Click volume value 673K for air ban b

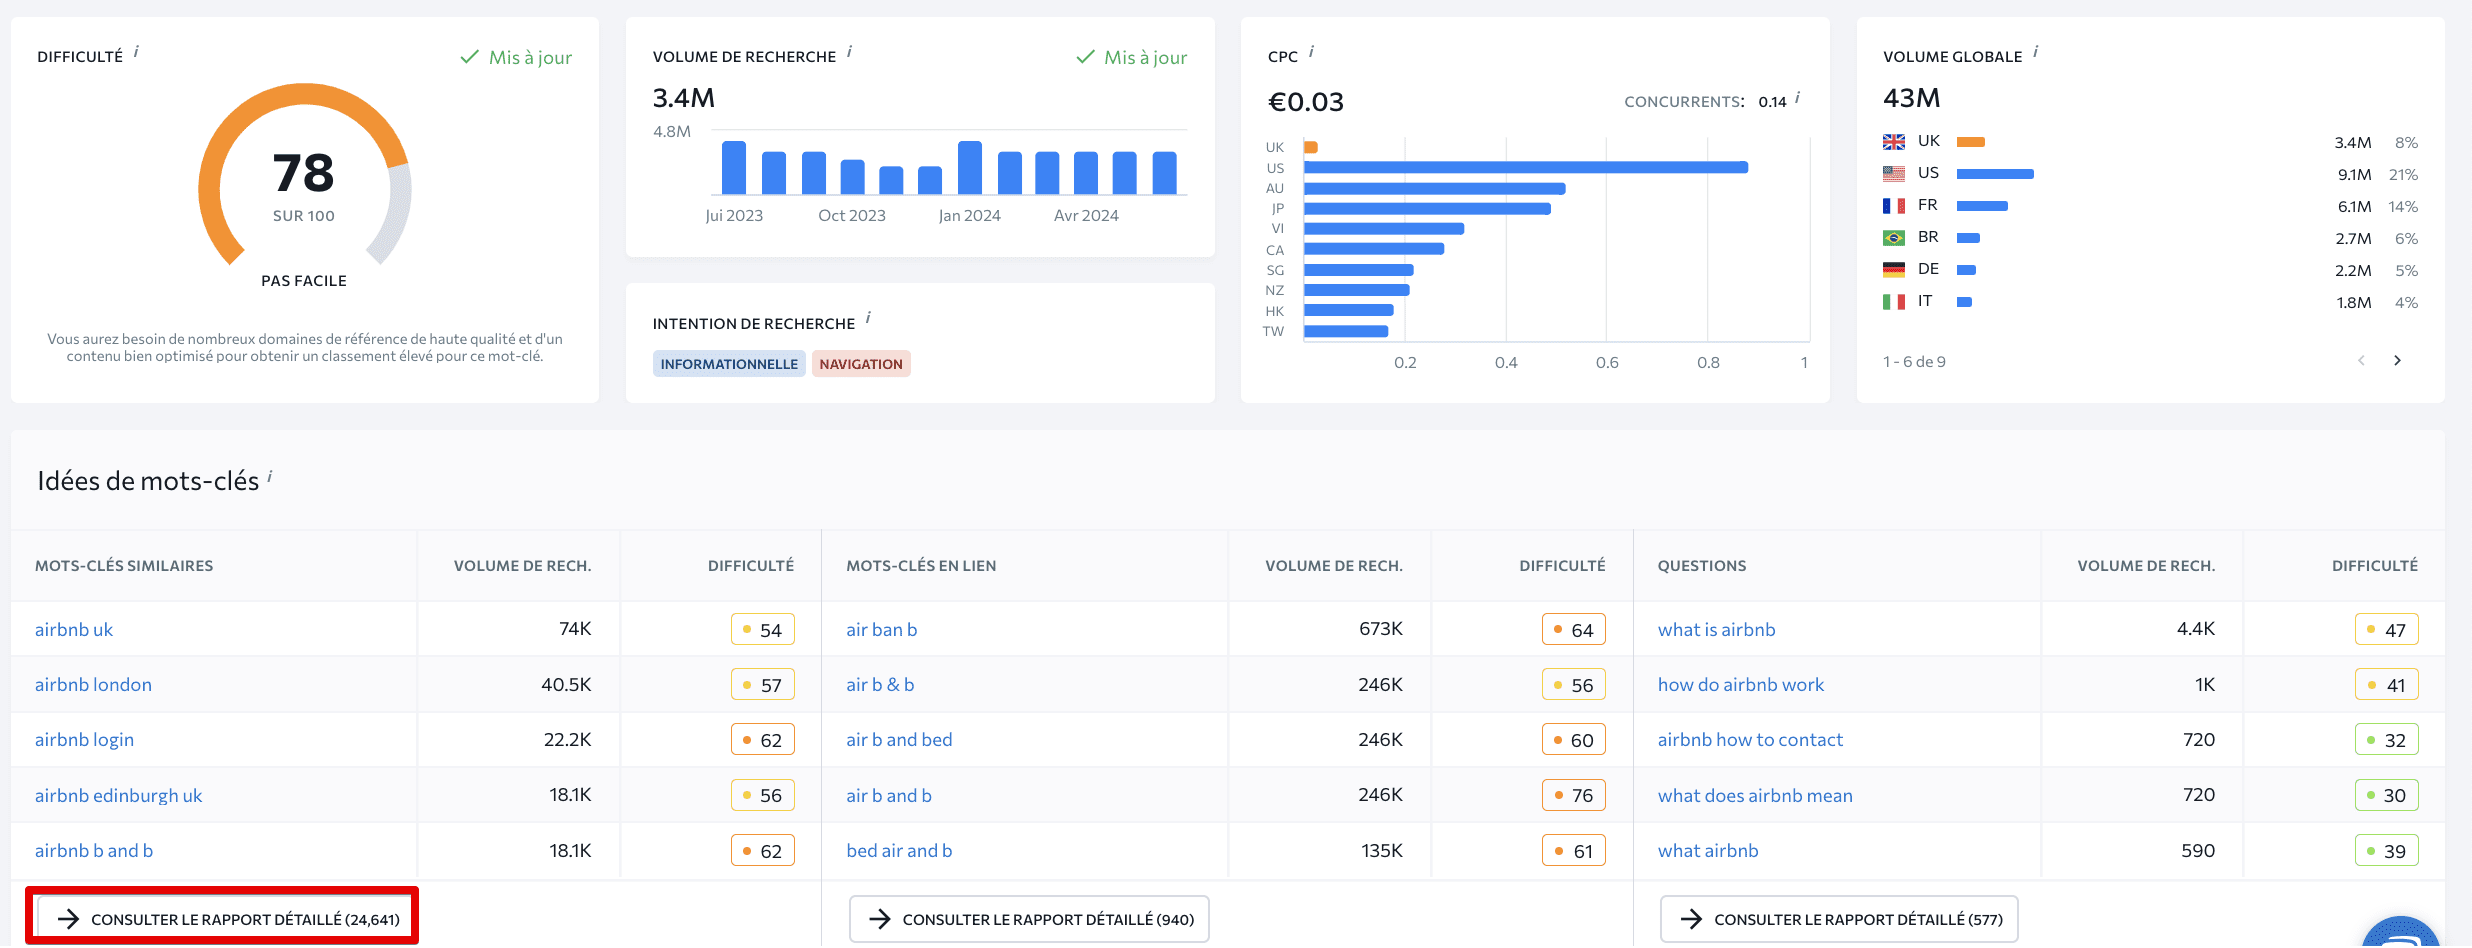(1380, 629)
